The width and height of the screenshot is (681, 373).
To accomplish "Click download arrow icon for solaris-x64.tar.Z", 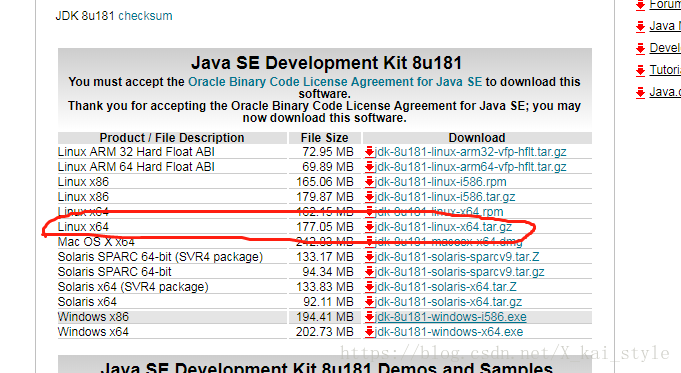I will click(370, 287).
